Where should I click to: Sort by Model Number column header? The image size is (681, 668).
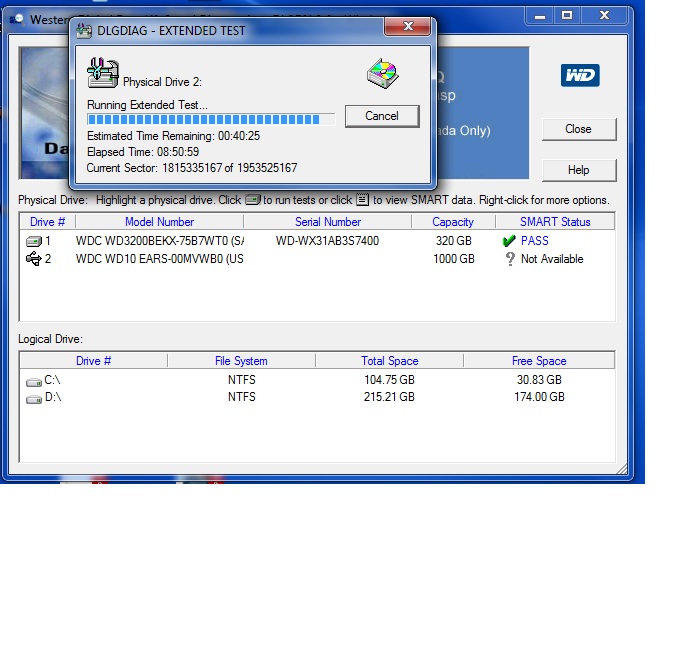coord(159,222)
